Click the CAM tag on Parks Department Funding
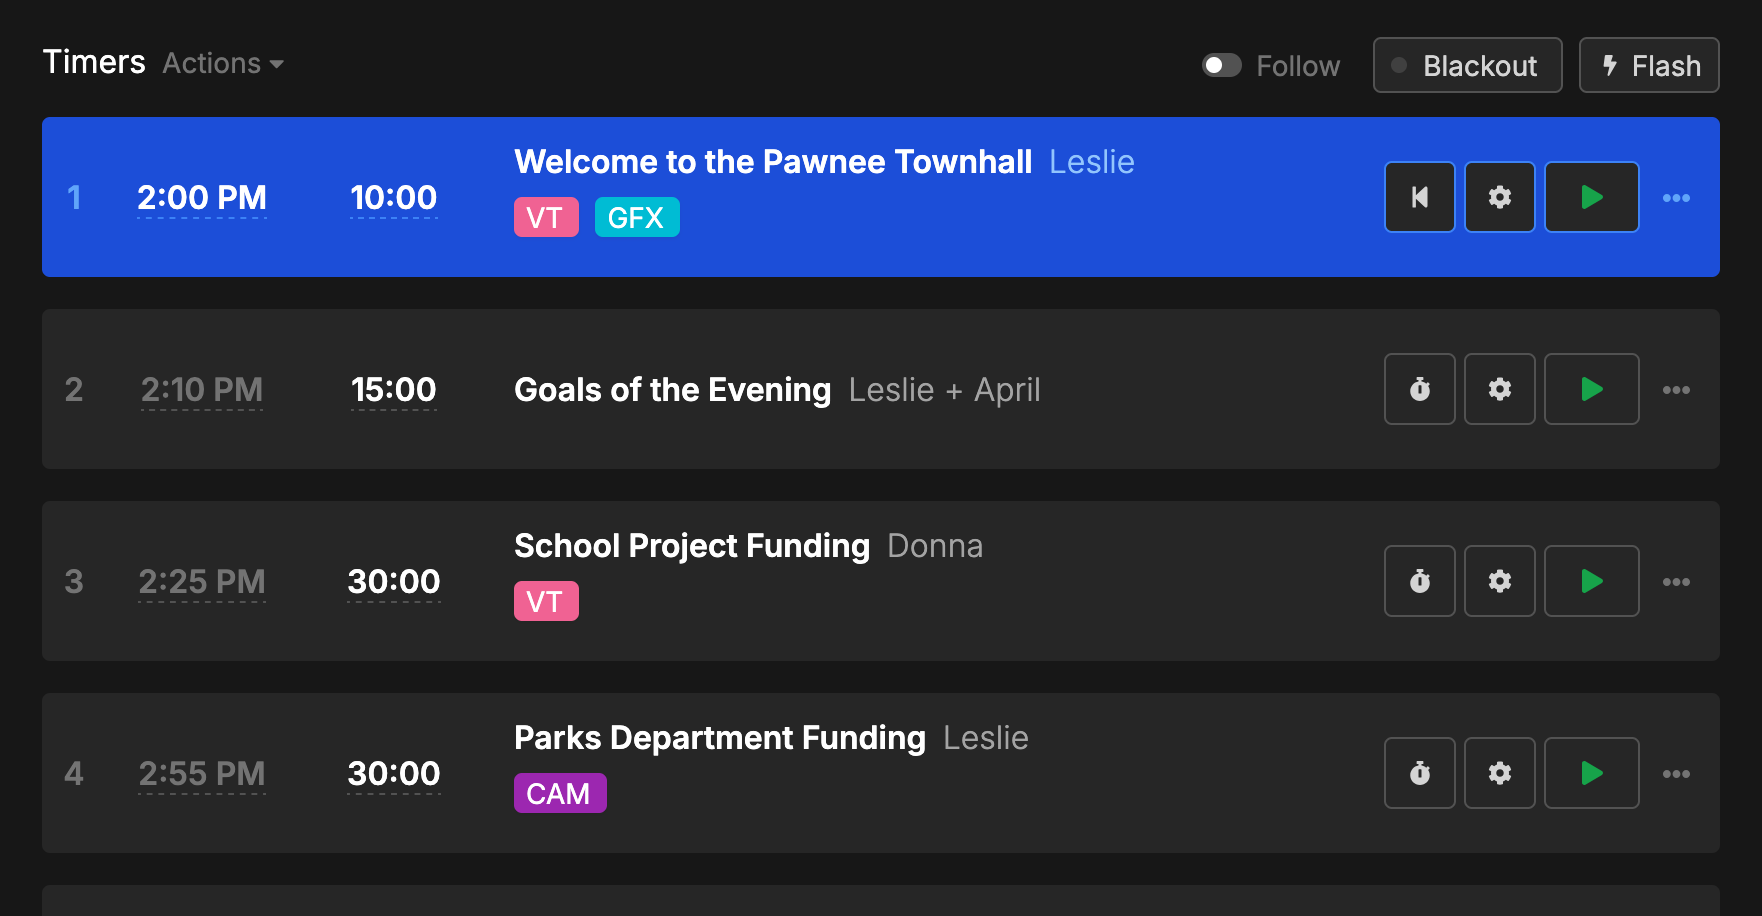1762x916 pixels. (560, 793)
